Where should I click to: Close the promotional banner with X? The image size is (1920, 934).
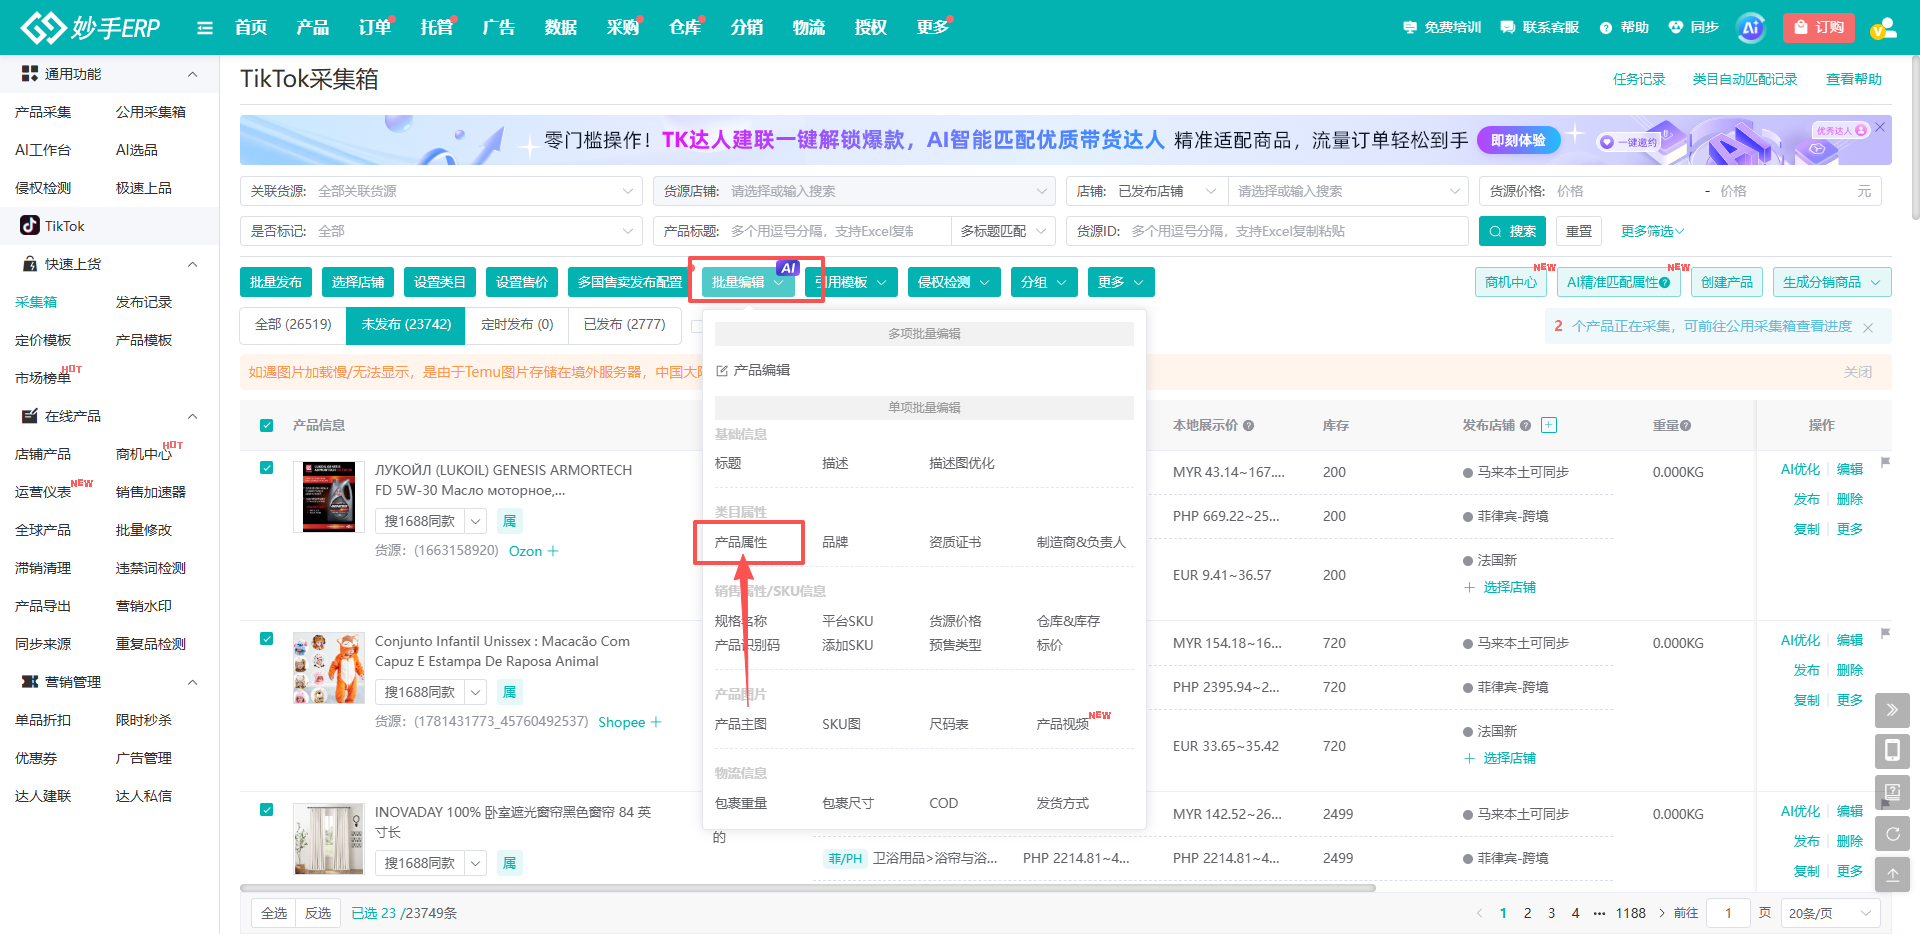pyautogui.click(x=1880, y=127)
